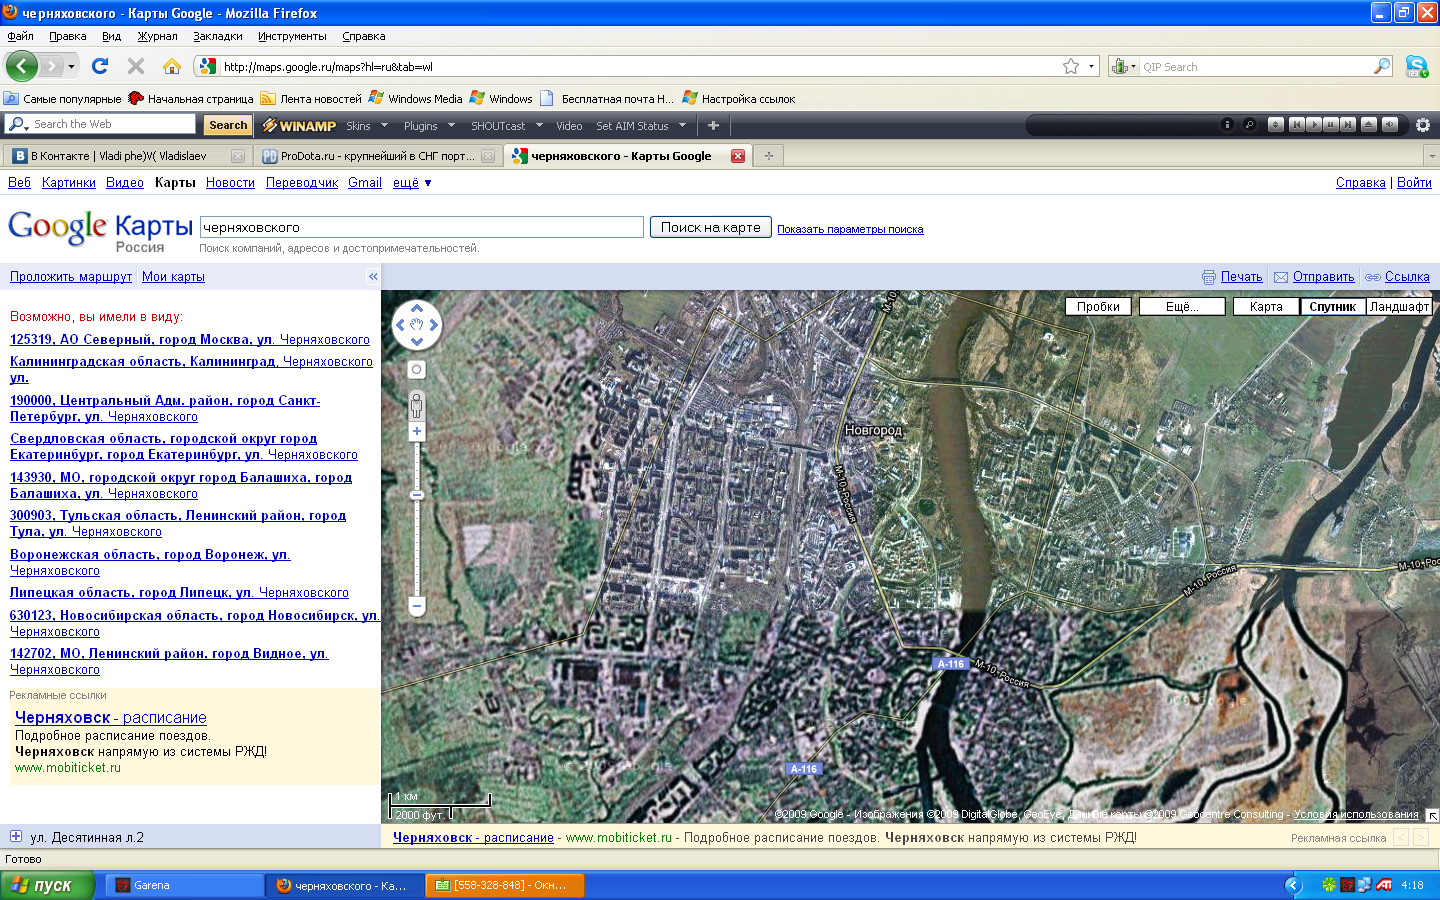
Task: Click the map pegman Street View icon
Action: pyautogui.click(x=417, y=405)
